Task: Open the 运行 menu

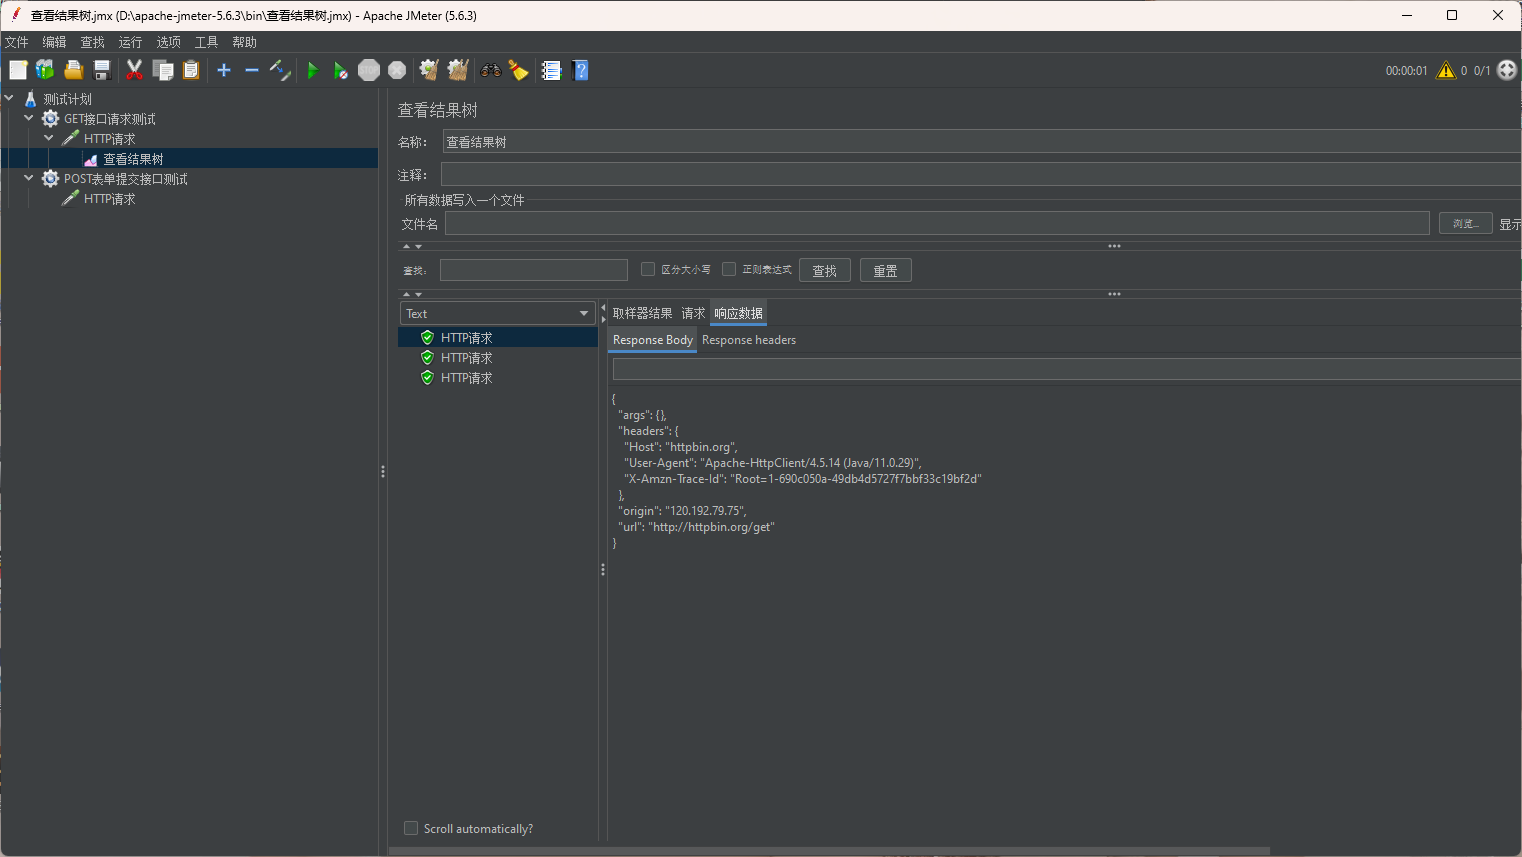Action: click(x=130, y=42)
